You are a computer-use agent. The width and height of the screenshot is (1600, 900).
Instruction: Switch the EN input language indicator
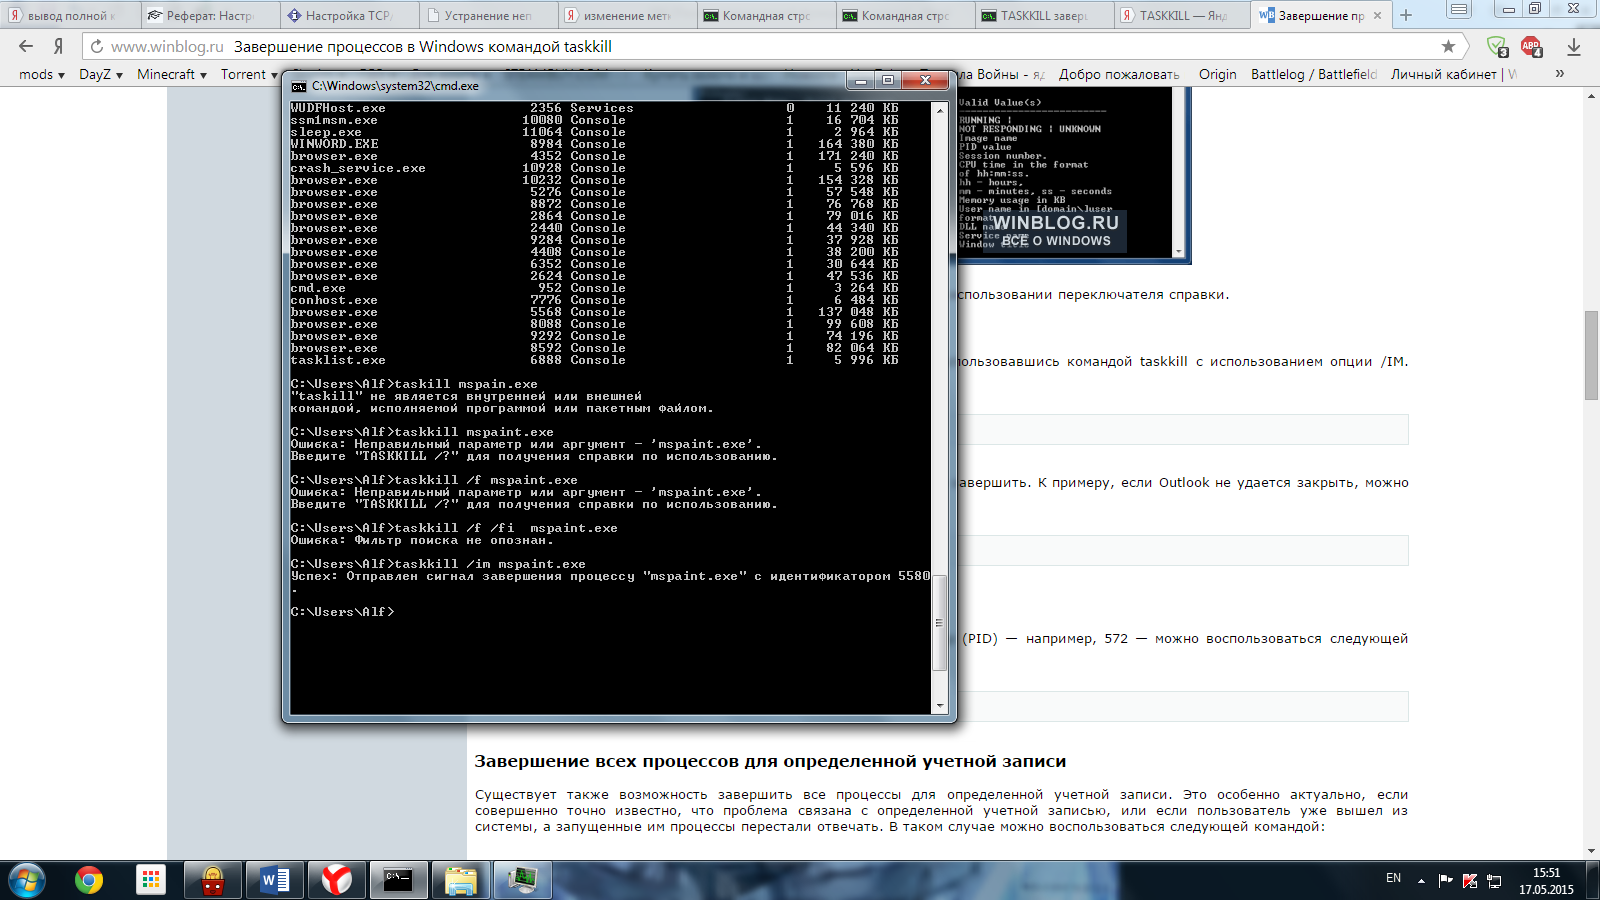pos(1393,878)
